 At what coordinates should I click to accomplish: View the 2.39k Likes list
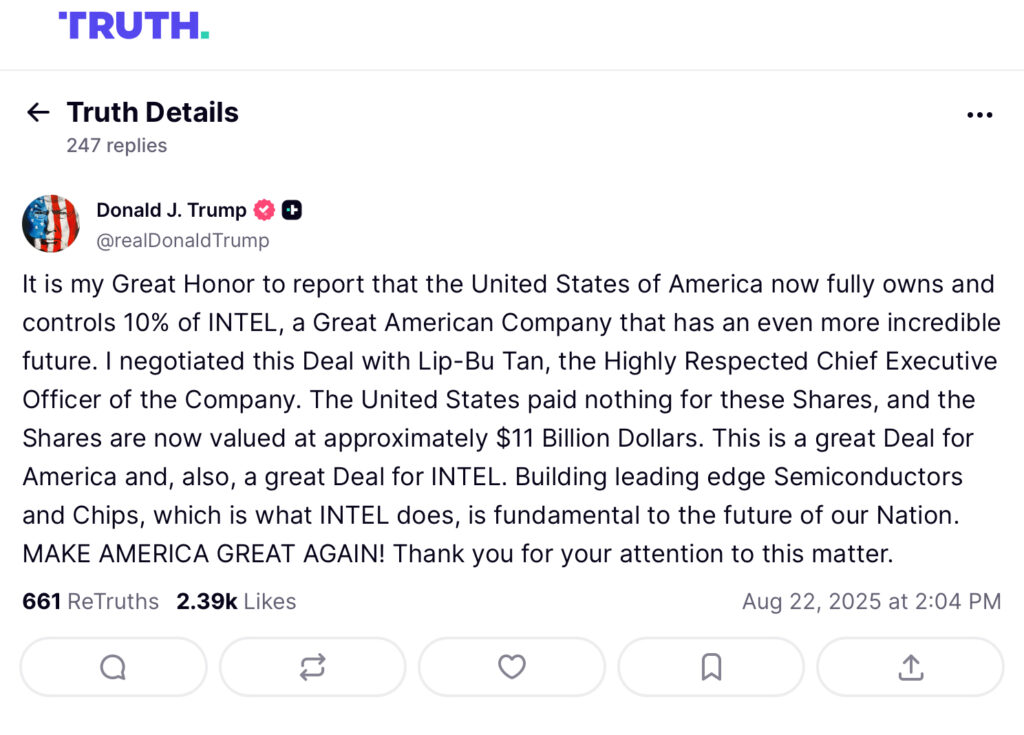click(236, 601)
